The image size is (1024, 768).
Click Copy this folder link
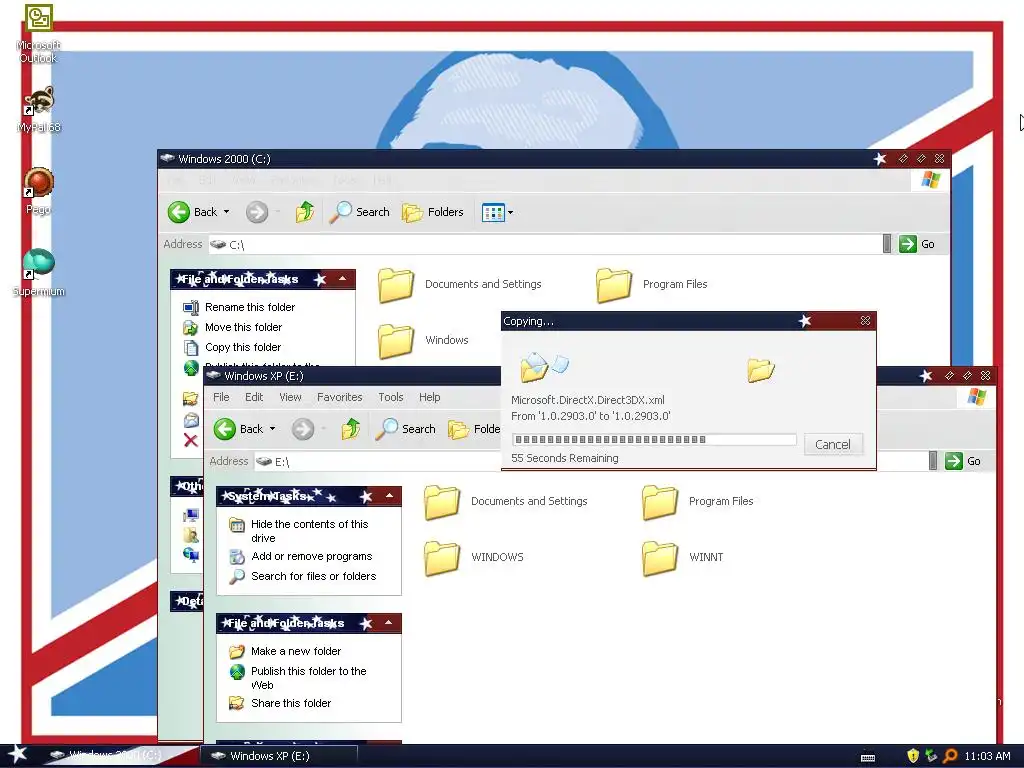tap(243, 347)
